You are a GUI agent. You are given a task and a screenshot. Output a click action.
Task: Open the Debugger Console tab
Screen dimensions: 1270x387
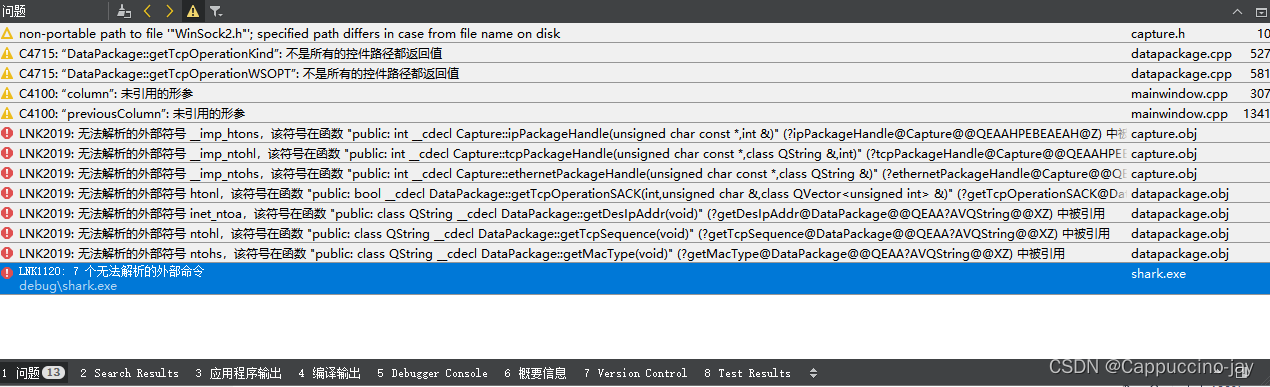[x=432, y=373]
